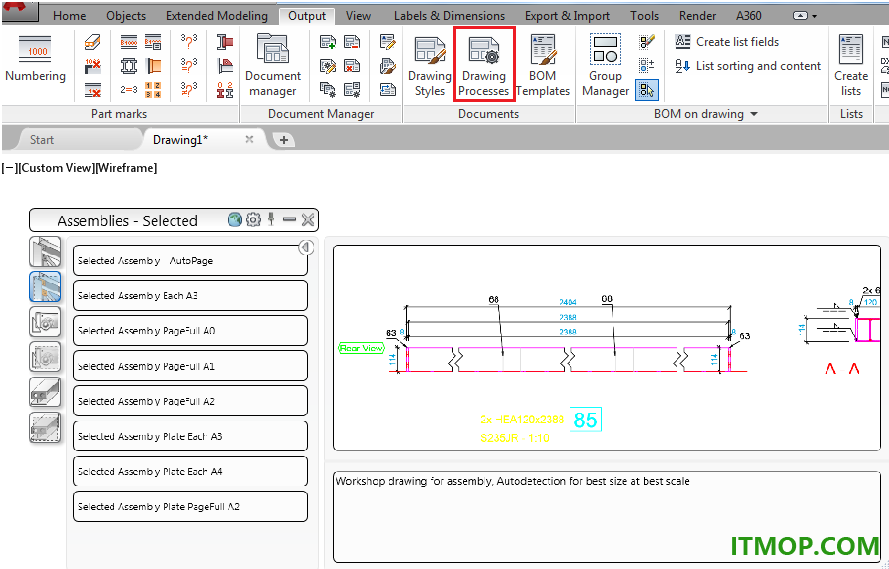Image resolution: width=889 pixels, height=569 pixels.
Task: Click the B1000 part mark icon
Action: 129,42
